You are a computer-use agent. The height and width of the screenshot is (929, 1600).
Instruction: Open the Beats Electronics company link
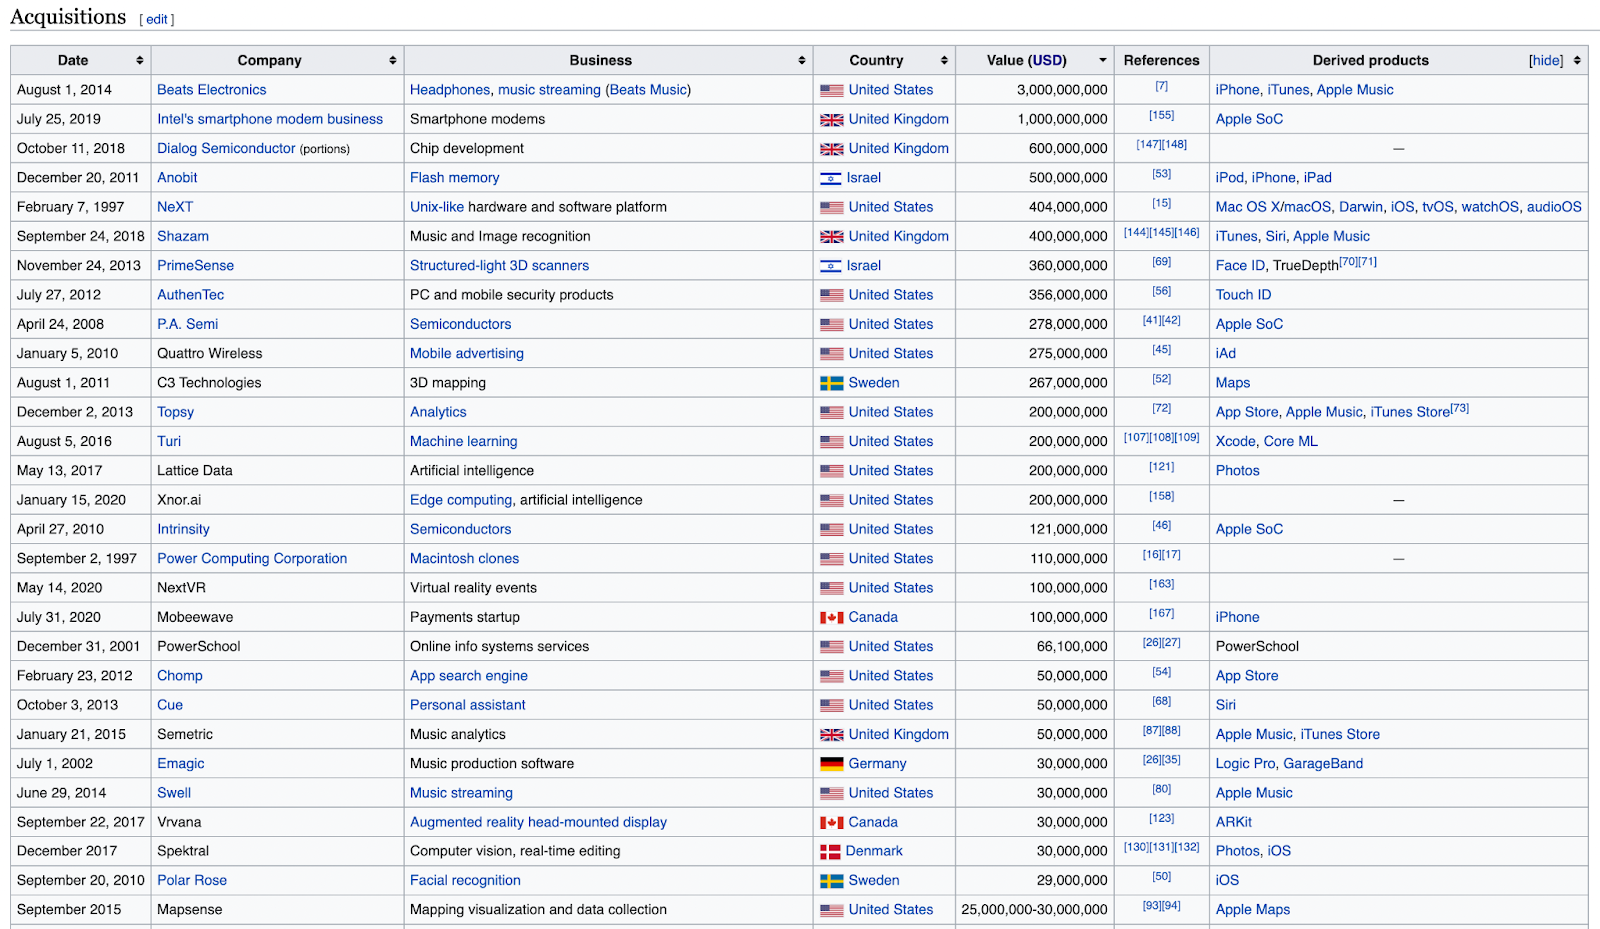pyautogui.click(x=212, y=90)
